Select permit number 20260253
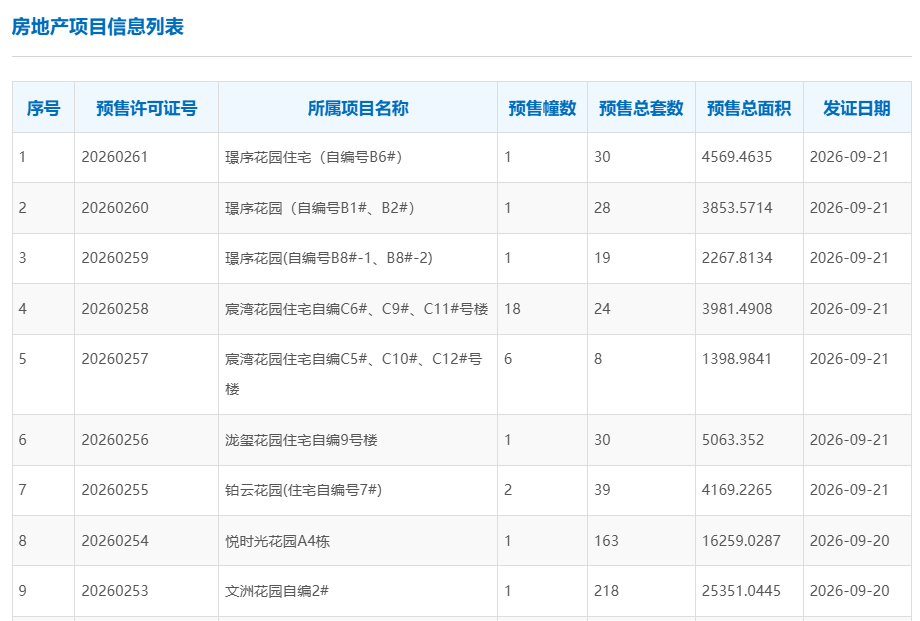The height and width of the screenshot is (621, 920). tap(115, 590)
